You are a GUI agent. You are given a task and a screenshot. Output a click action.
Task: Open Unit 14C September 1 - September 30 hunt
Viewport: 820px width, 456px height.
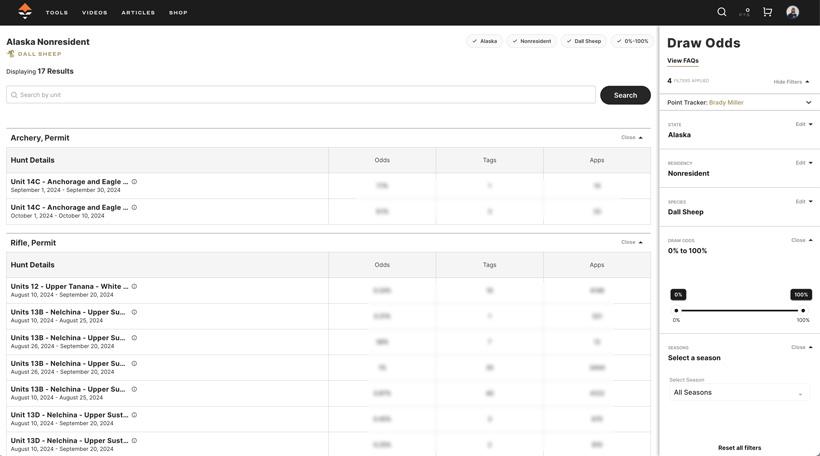click(x=69, y=181)
